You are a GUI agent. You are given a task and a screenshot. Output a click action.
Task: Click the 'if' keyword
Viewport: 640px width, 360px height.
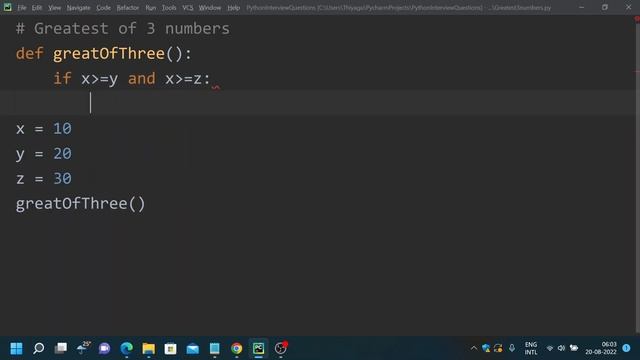coord(62,78)
